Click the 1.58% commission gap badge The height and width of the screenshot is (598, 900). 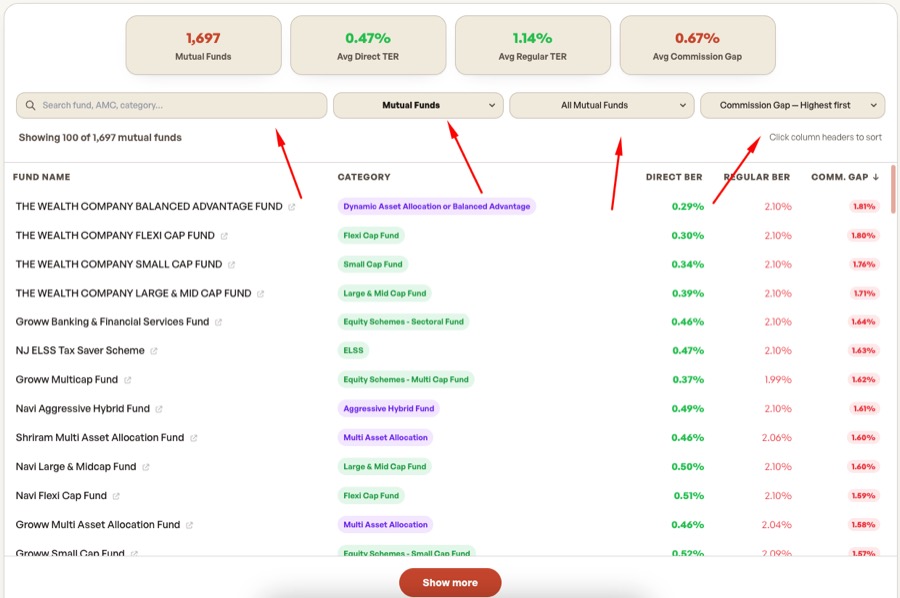863,525
